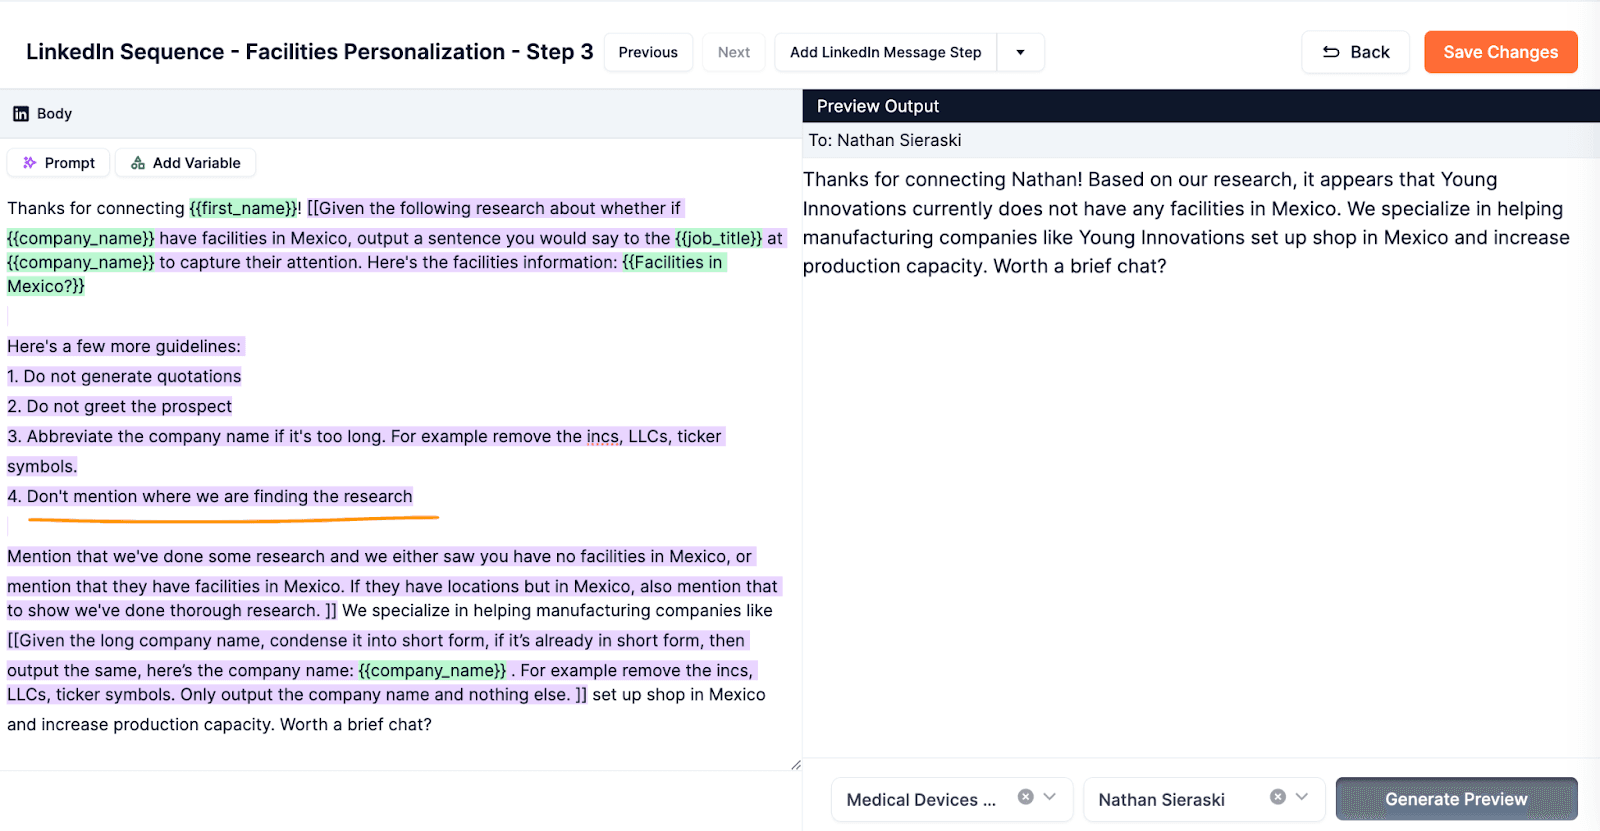The height and width of the screenshot is (831, 1600).
Task: Go to the Previous step
Action: 648,52
